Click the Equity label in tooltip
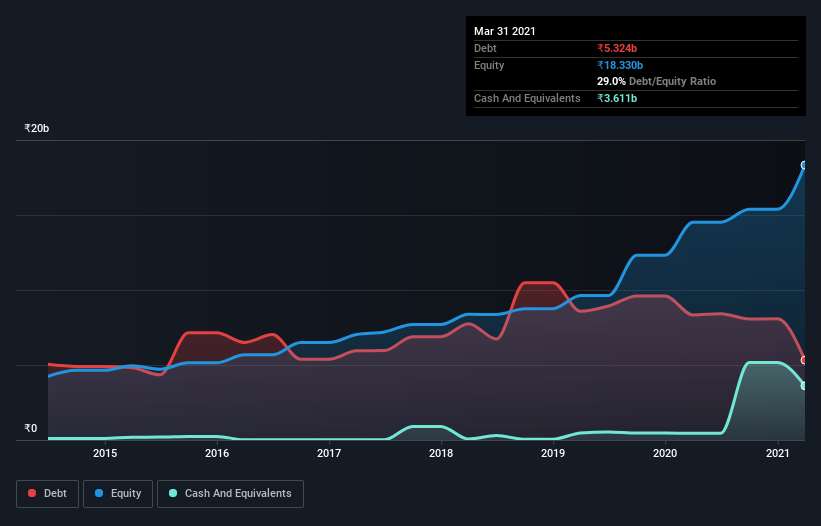 pos(489,65)
